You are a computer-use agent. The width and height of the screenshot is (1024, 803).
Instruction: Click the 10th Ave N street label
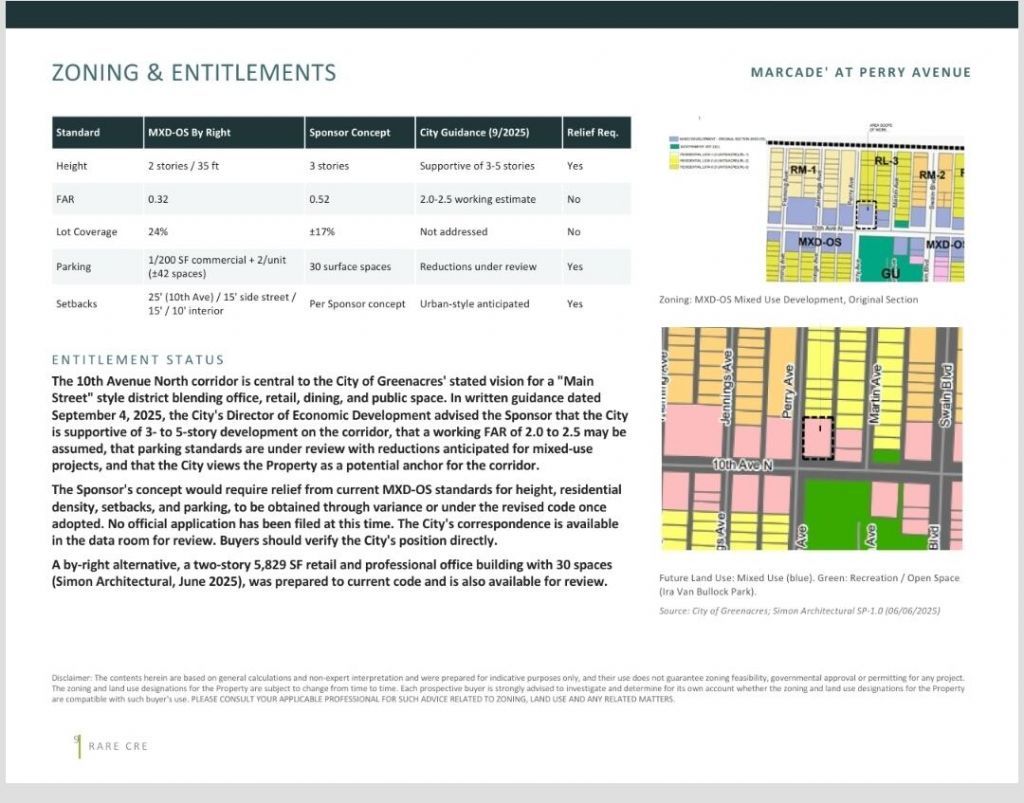pyautogui.click(x=742, y=465)
